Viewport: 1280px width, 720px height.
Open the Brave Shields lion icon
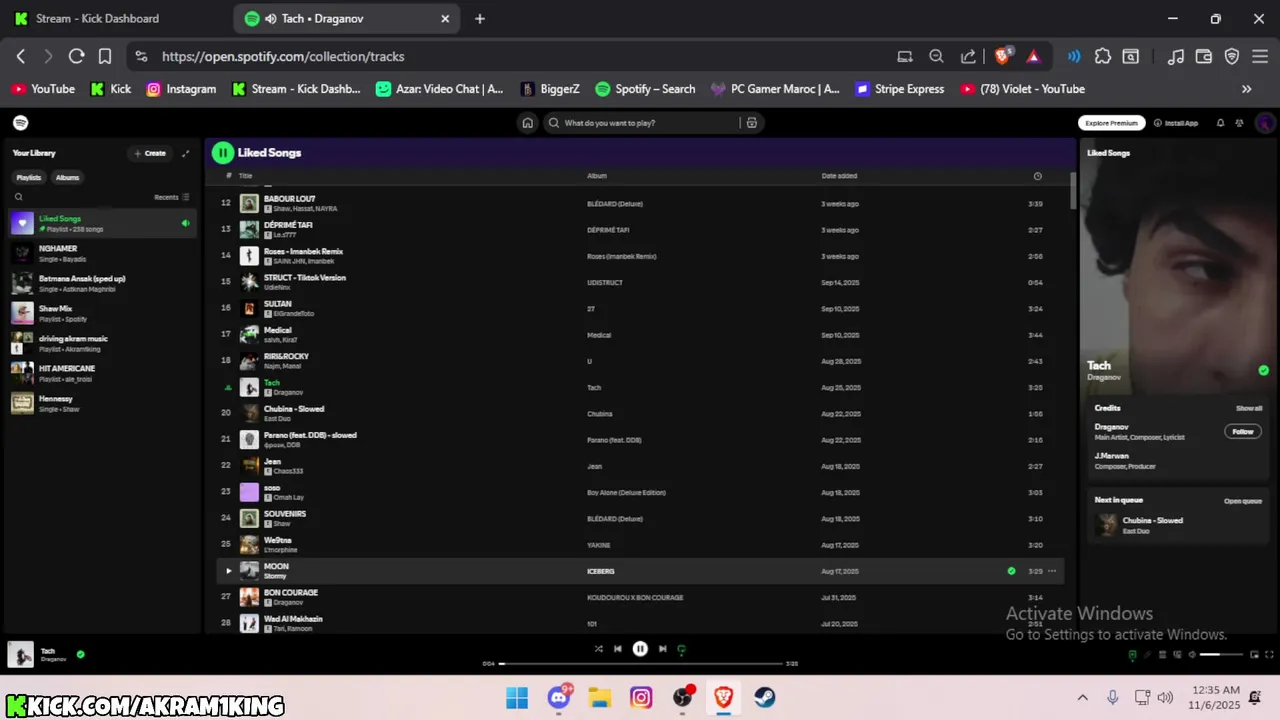pyautogui.click(x=1003, y=57)
